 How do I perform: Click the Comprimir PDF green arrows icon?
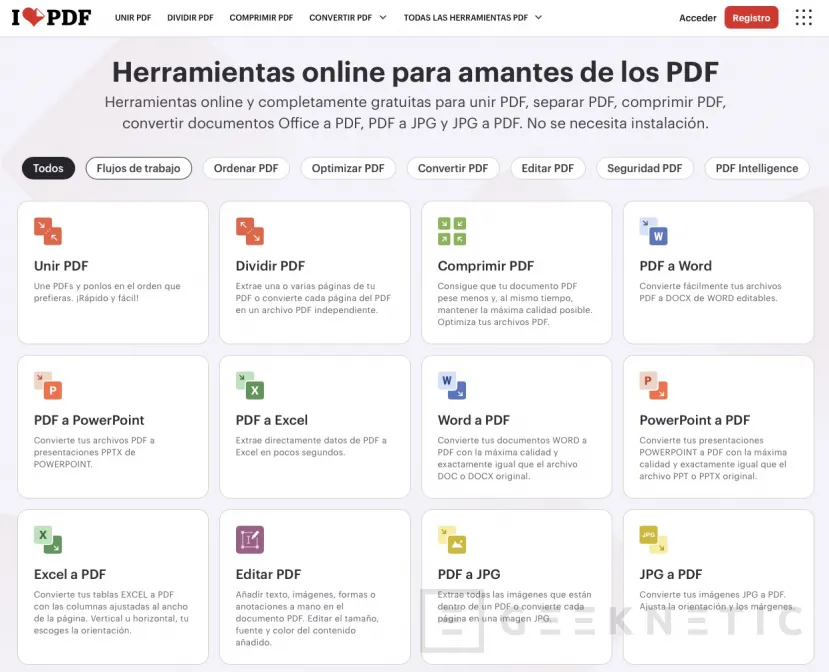(x=452, y=231)
